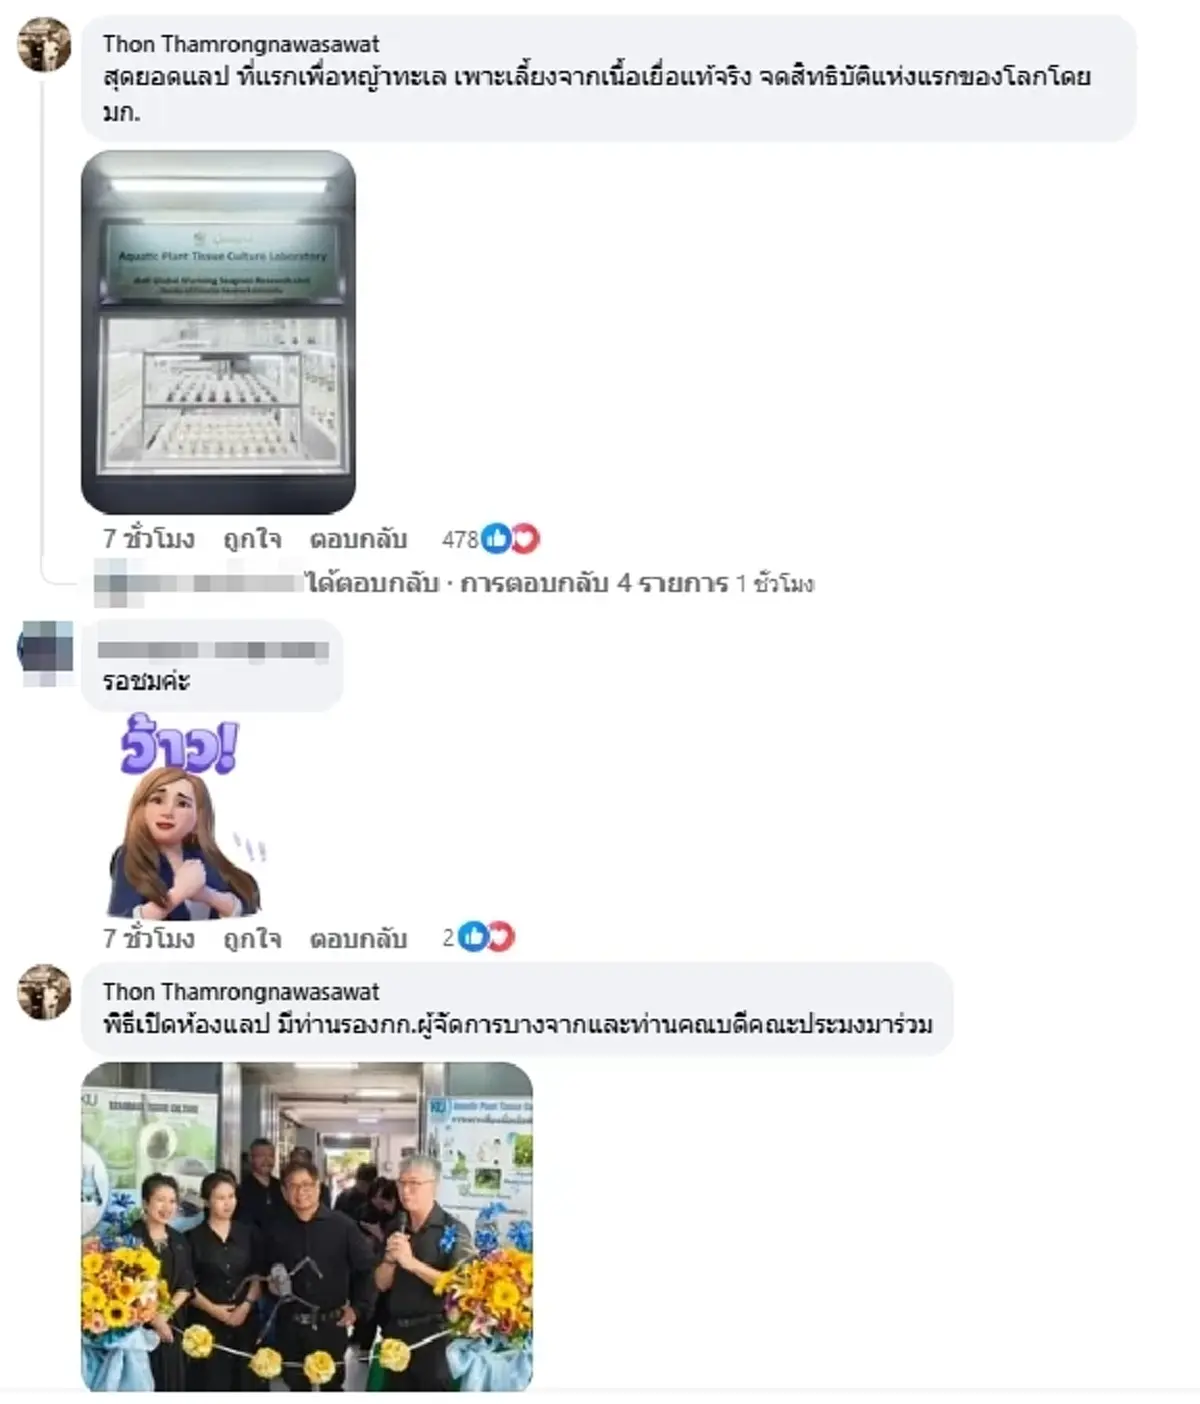Screen dimensions: 1200x1404
Task: Open Thon Thamrongnawasawat name on last comment
Action: (241, 992)
